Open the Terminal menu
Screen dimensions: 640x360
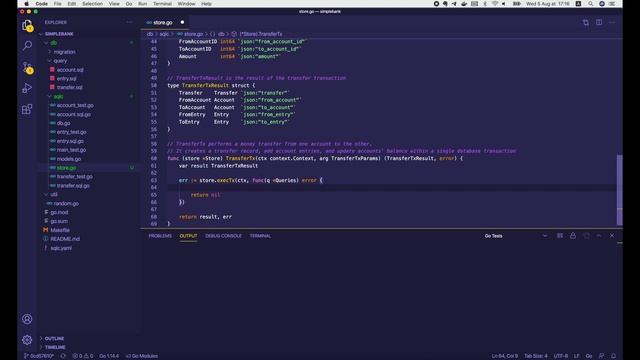click(162, 4)
